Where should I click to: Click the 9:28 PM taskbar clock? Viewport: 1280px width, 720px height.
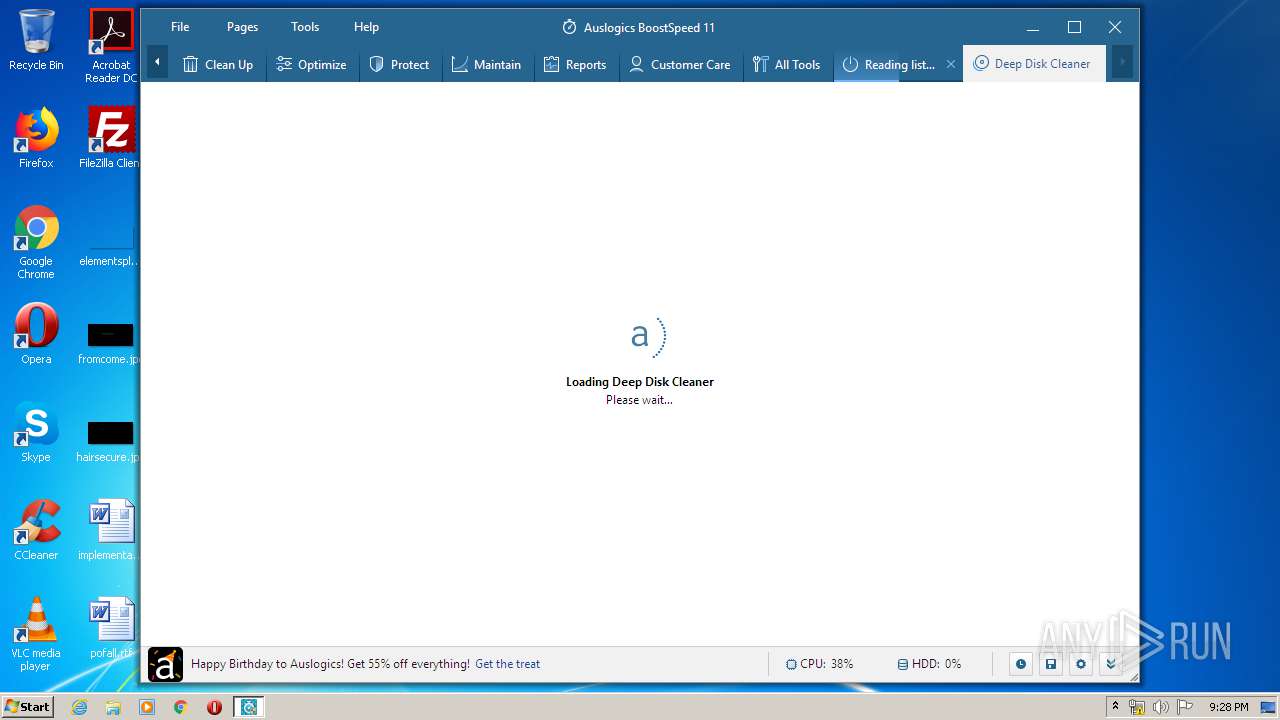pyautogui.click(x=1228, y=707)
